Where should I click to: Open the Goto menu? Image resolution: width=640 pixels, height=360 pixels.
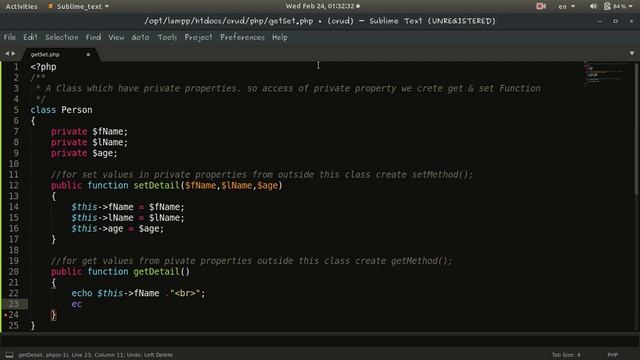pyautogui.click(x=140, y=37)
